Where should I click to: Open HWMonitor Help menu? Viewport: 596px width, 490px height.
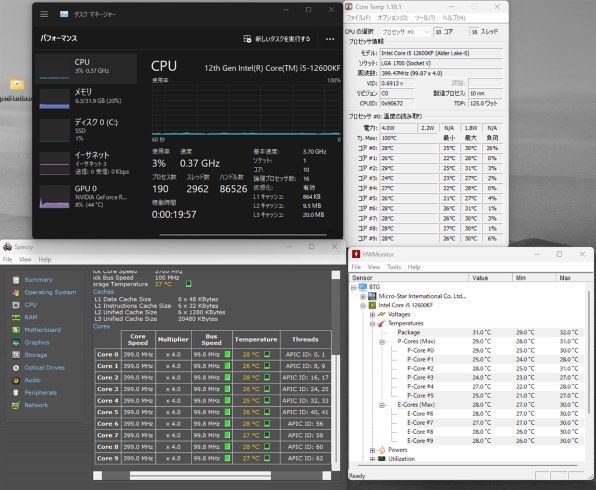click(414, 267)
